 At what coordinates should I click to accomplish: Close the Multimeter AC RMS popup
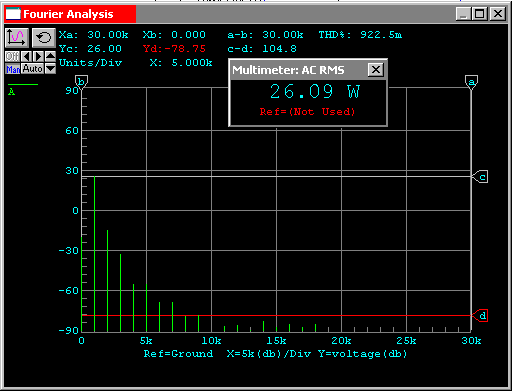(x=376, y=70)
